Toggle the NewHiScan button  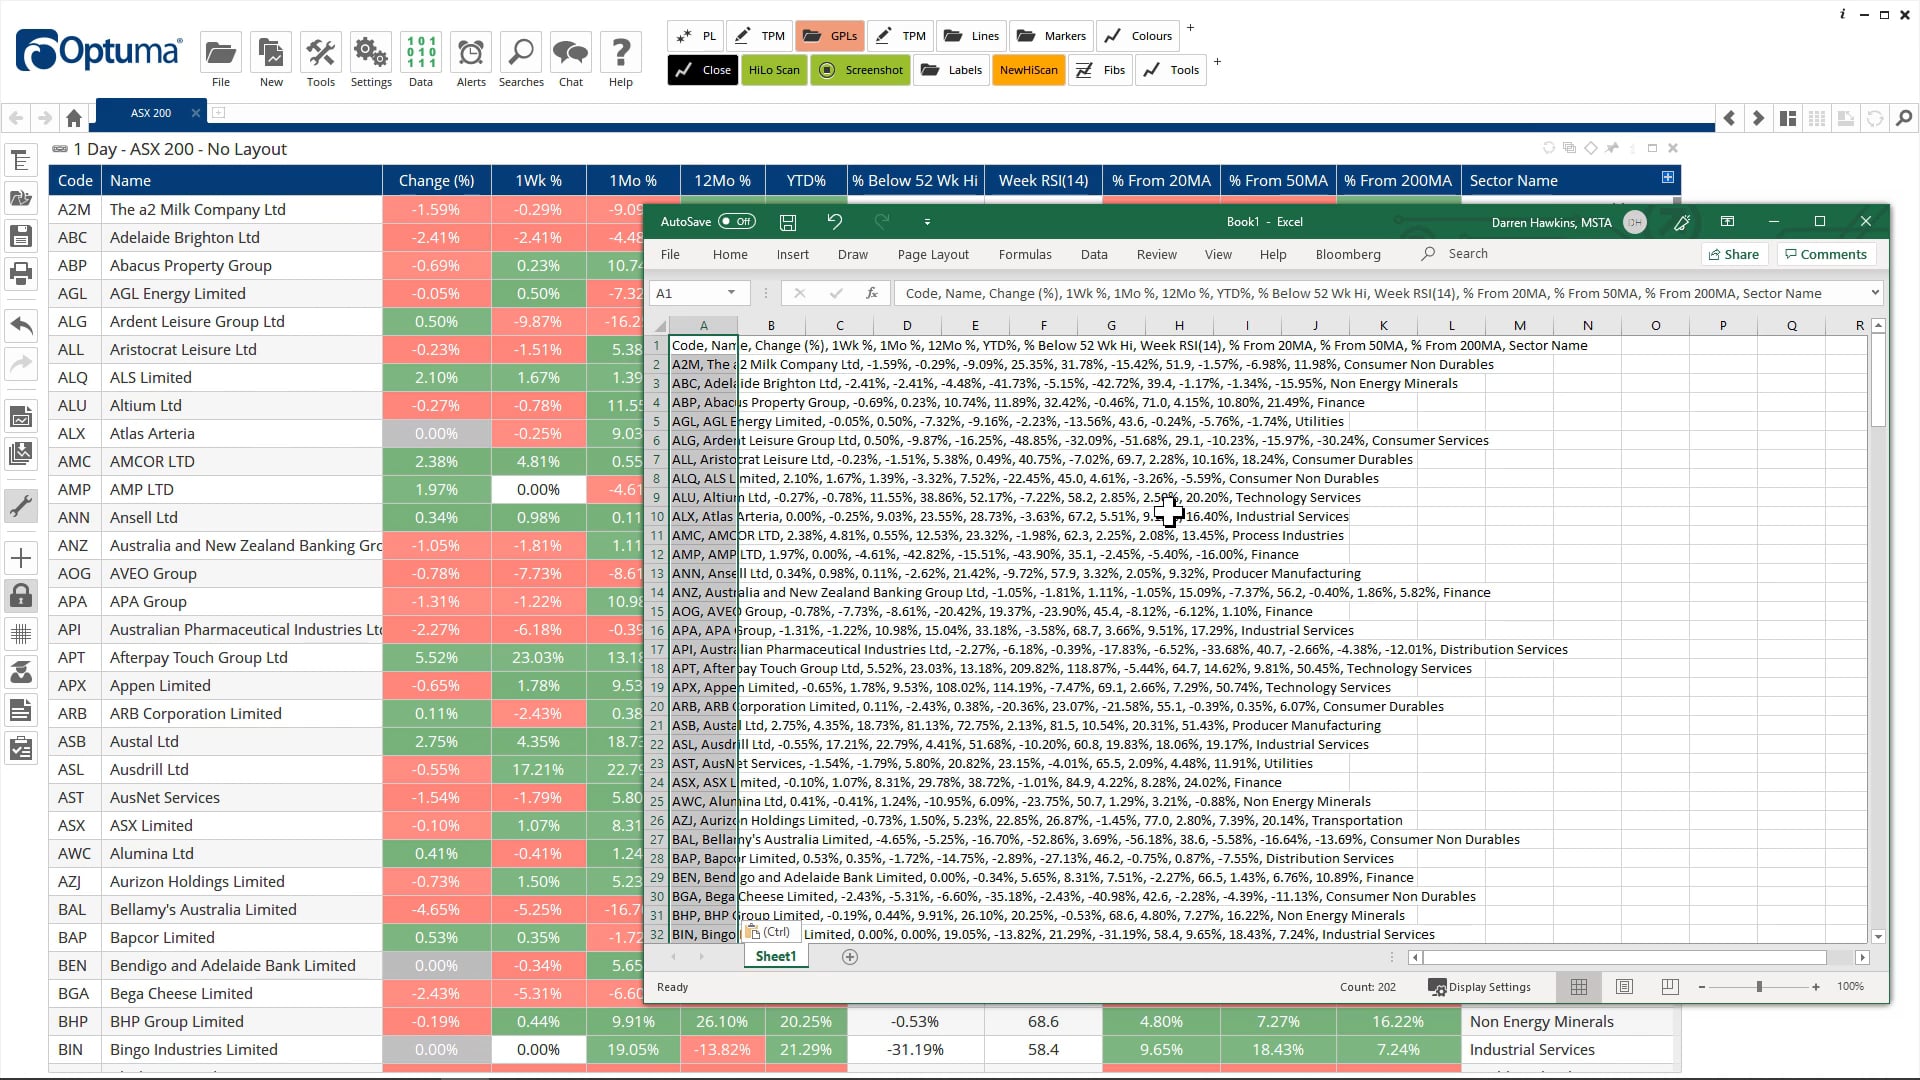click(1028, 70)
